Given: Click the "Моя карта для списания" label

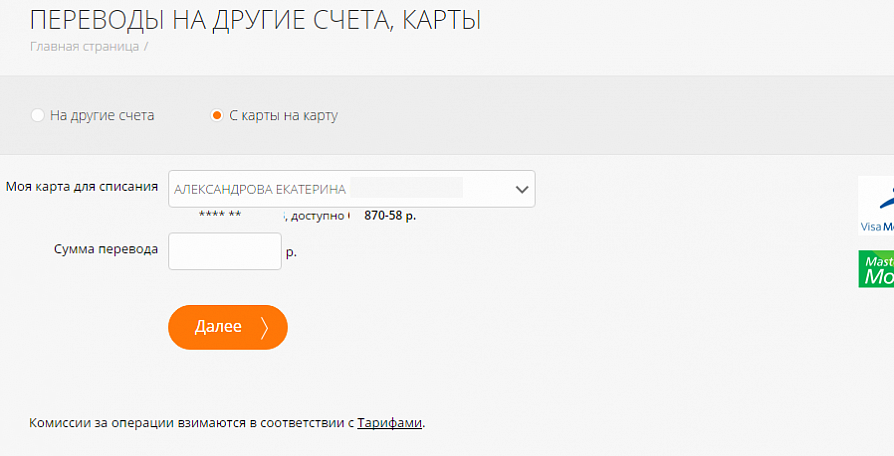Looking at the screenshot, I should [82, 186].
